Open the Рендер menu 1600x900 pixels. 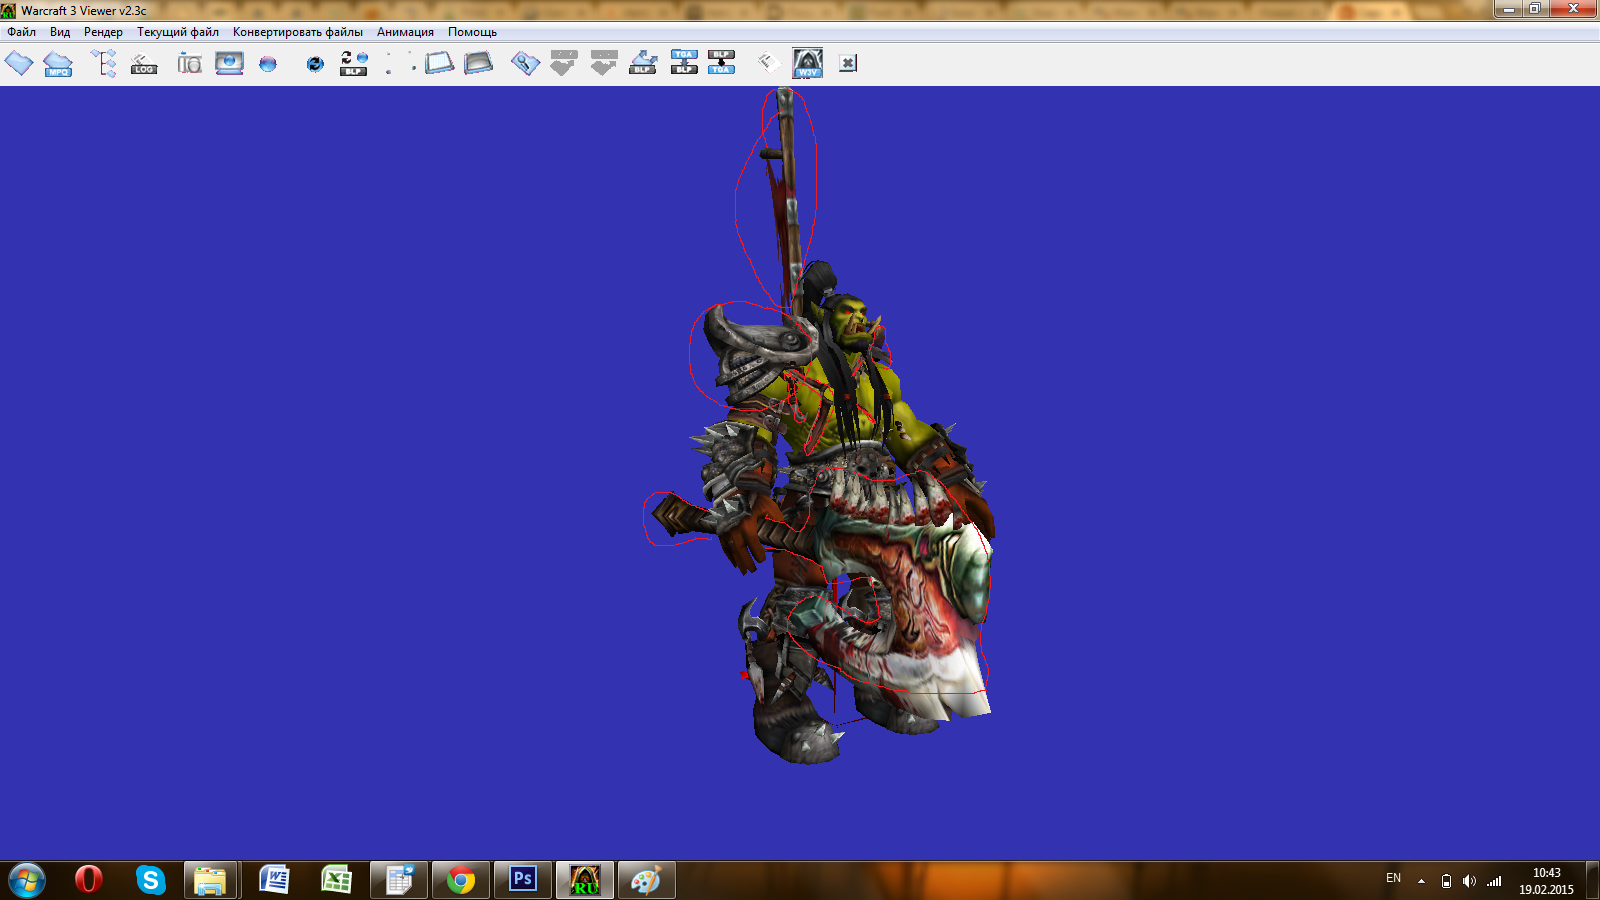(103, 32)
